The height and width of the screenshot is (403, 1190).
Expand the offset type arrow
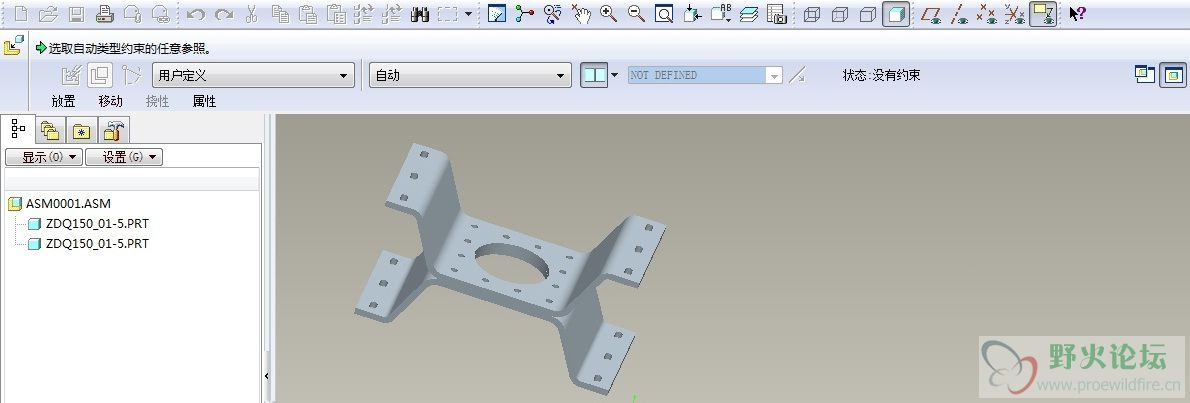click(615, 75)
